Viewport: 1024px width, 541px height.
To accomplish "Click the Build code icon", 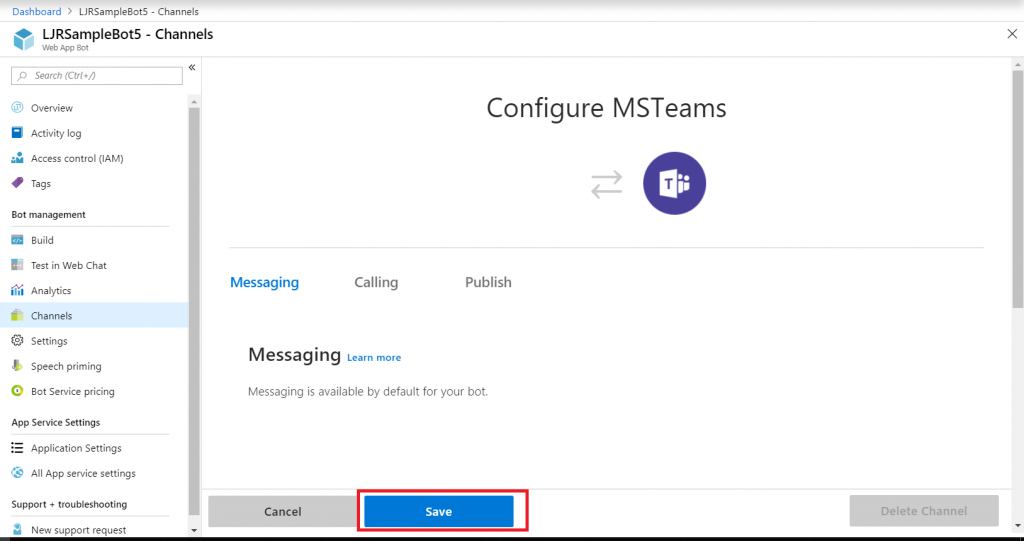I will click(x=18, y=240).
